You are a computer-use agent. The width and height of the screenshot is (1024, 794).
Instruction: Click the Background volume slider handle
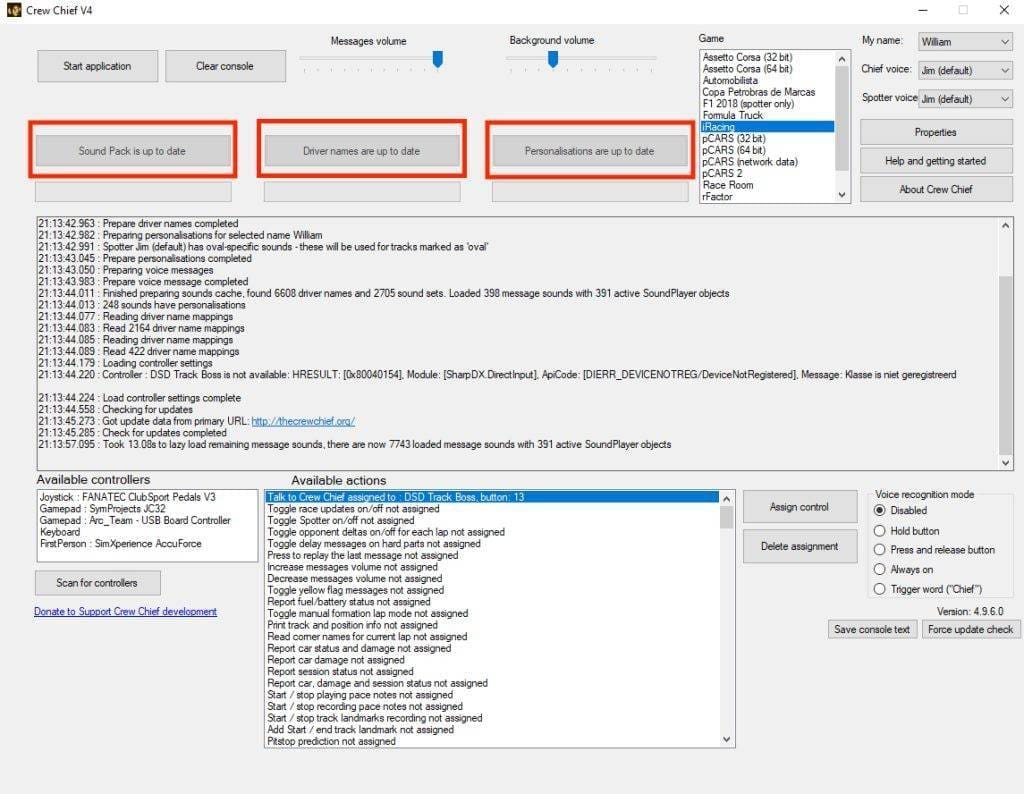pos(552,60)
